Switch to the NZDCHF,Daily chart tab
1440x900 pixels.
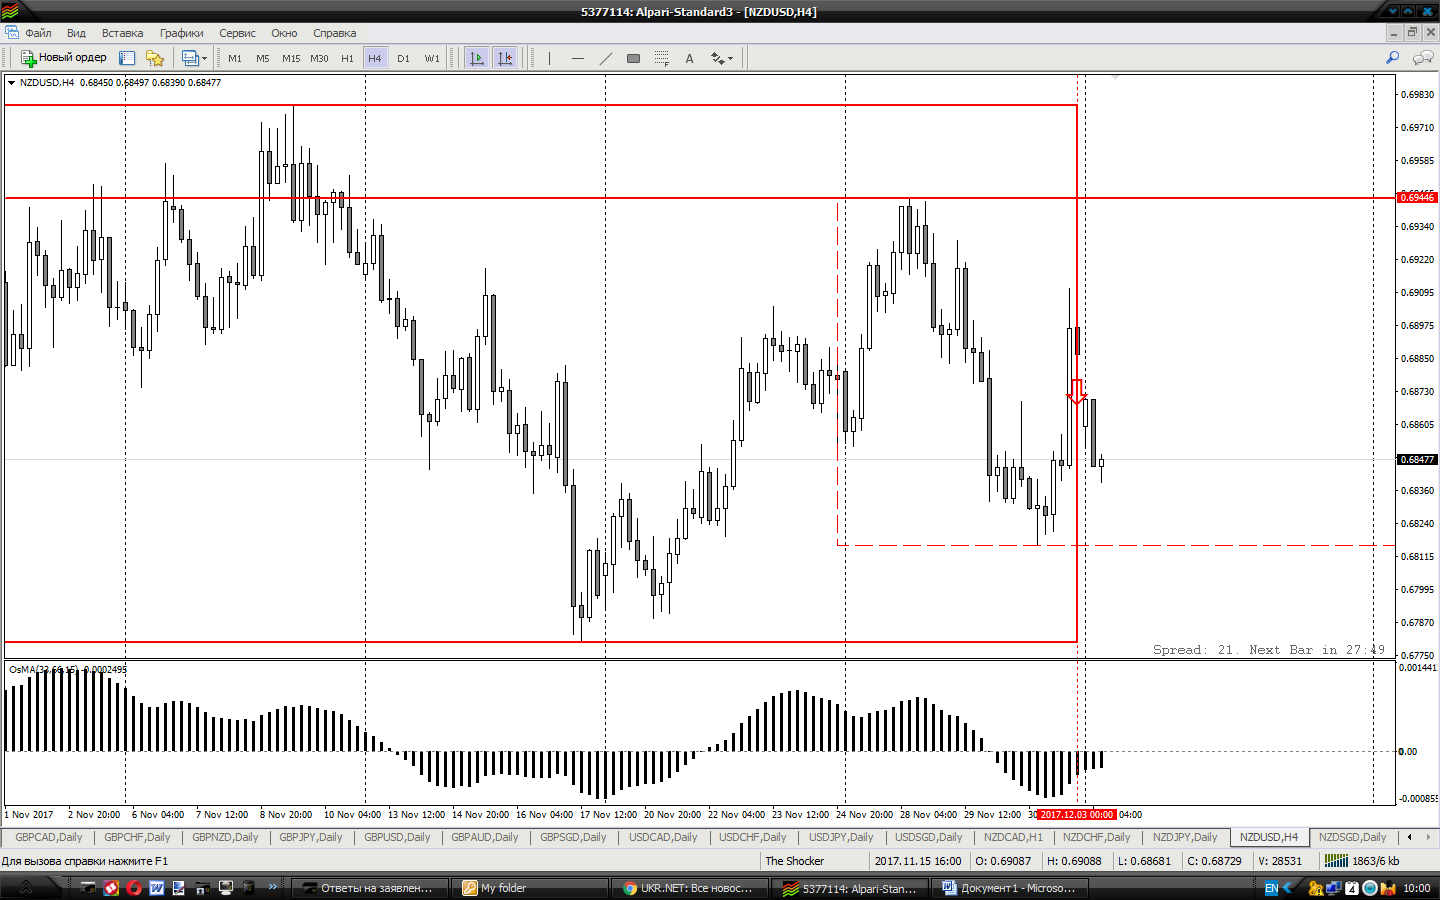[x=1097, y=837]
